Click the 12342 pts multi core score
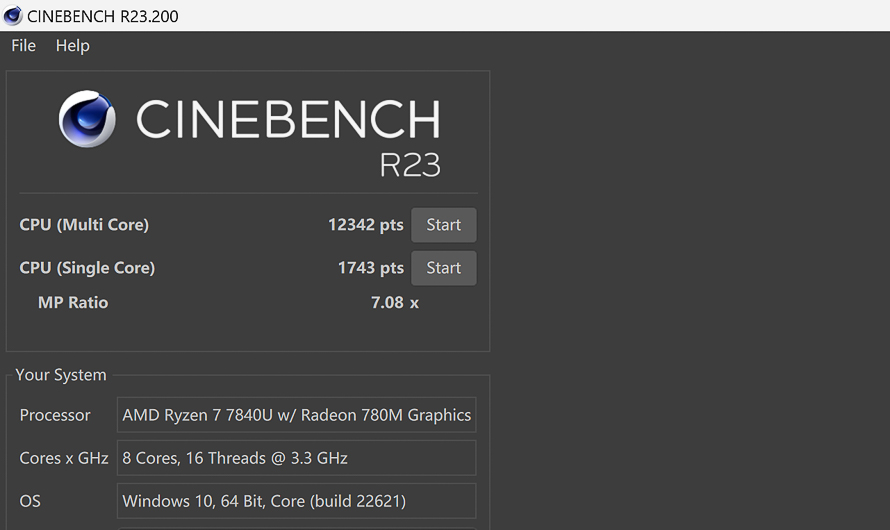The image size is (890, 530). [x=366, y=225]
